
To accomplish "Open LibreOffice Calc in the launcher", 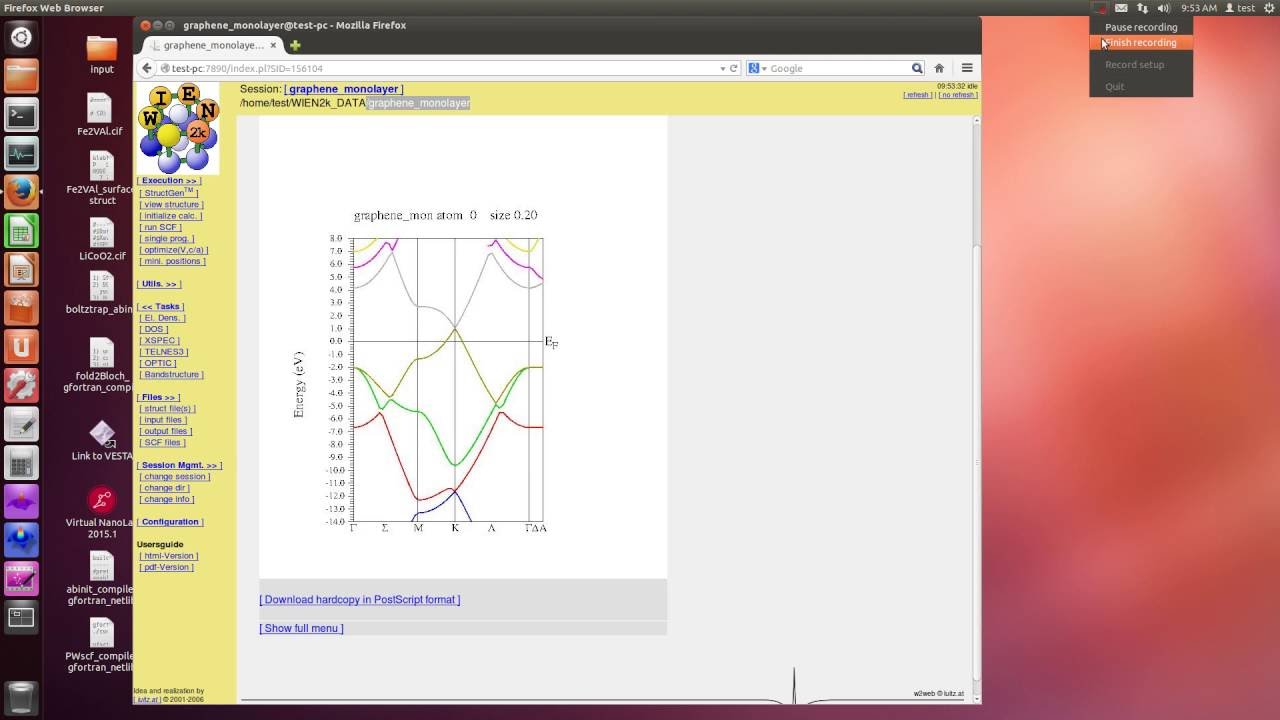I will pos(21,231).
